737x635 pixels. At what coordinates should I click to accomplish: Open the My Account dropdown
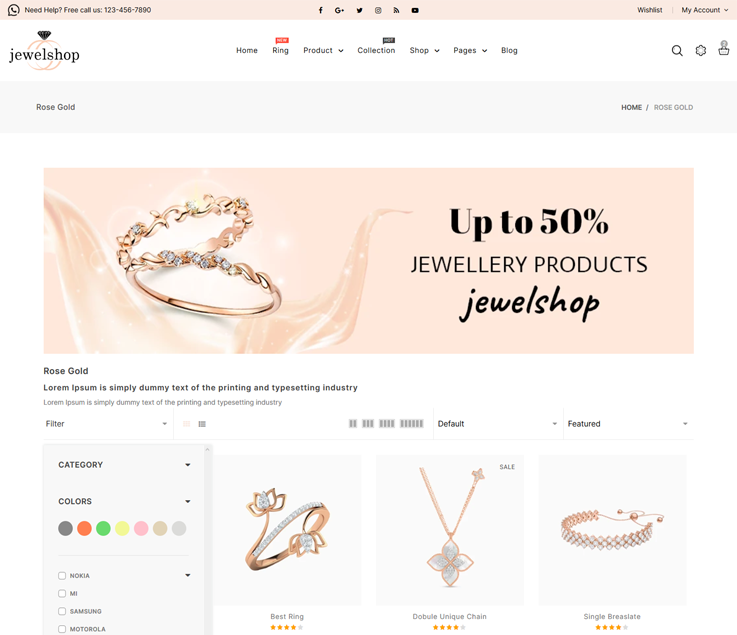point(705,10)
